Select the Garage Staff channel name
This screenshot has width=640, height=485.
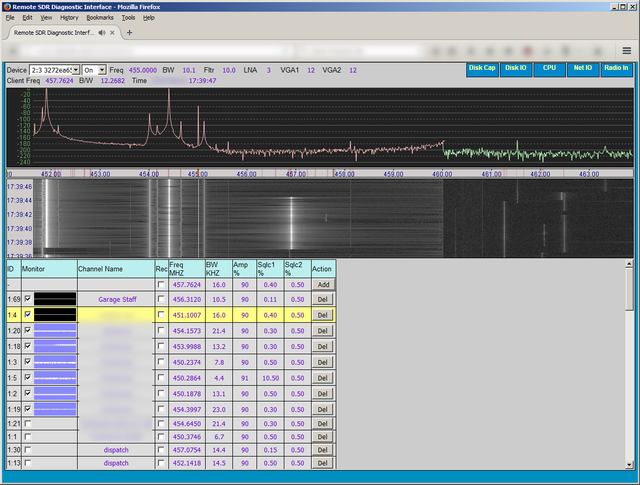[118, 299]
